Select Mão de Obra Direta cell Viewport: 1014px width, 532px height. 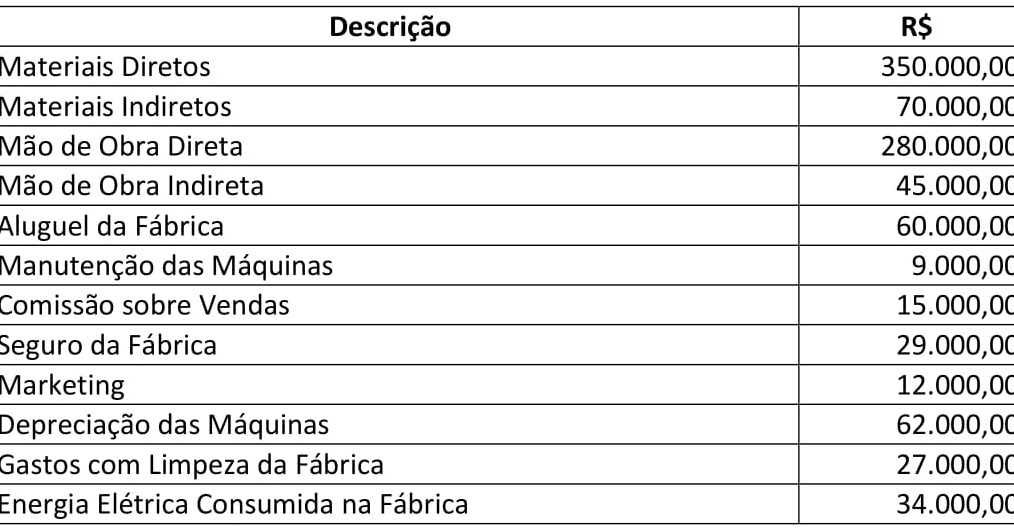[x=120, y=146]
